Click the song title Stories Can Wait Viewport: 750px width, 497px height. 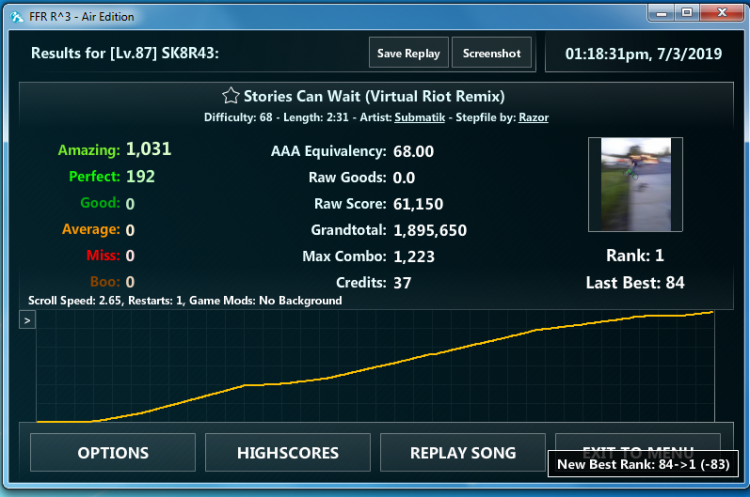374,96
